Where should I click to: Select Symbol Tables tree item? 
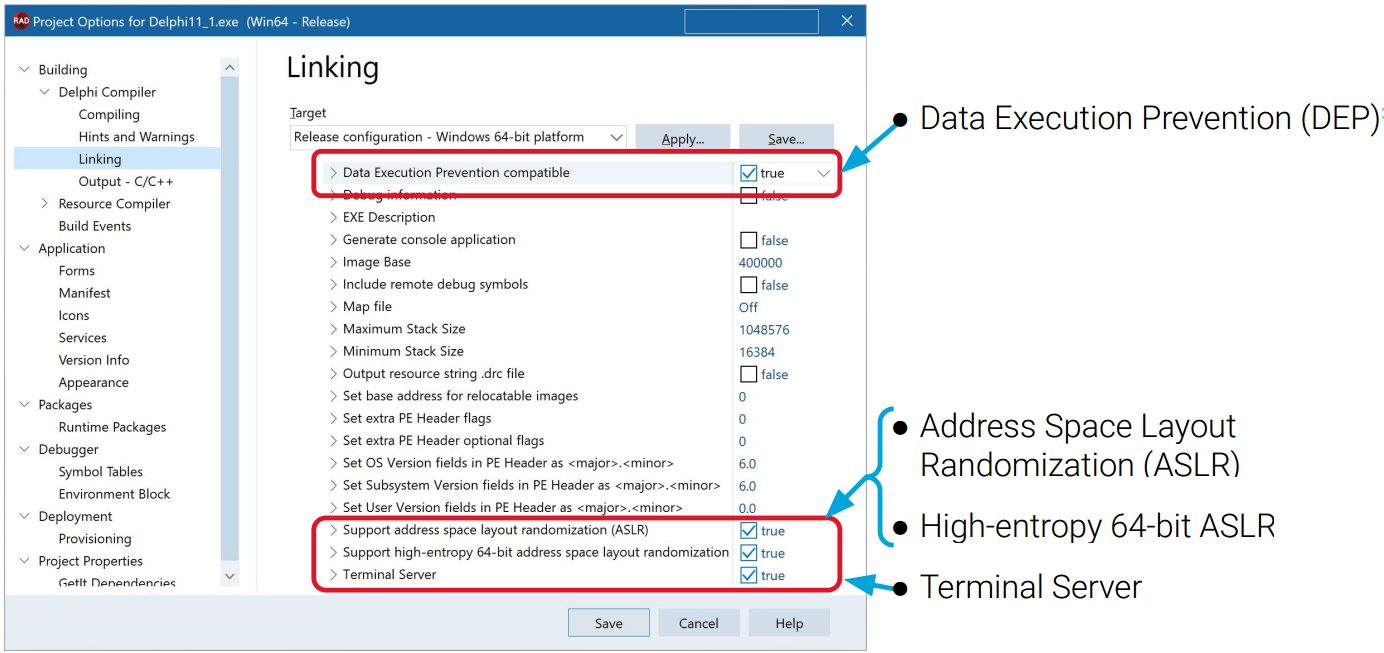click(100, 472)
